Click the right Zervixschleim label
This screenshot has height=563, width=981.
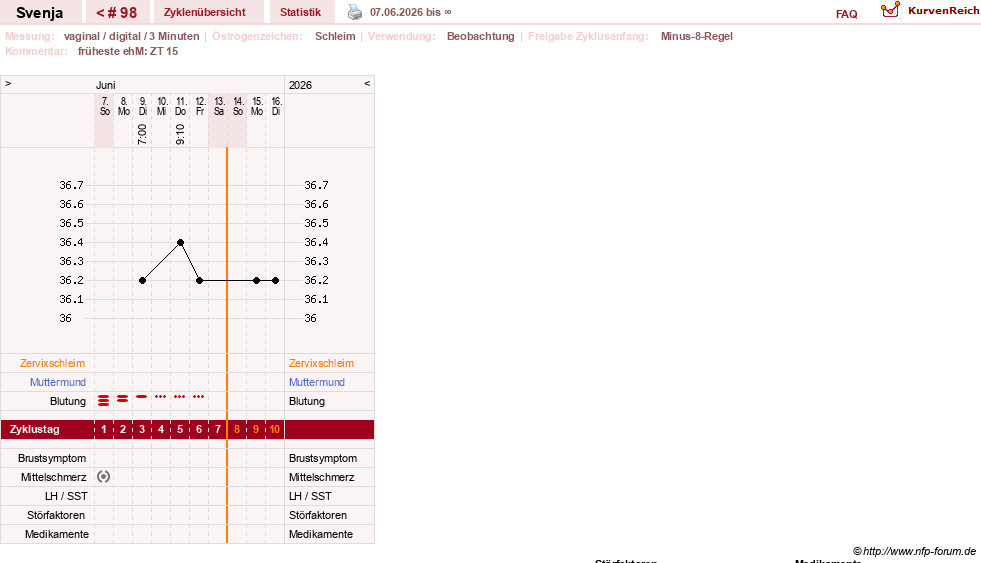click(322, 363)
